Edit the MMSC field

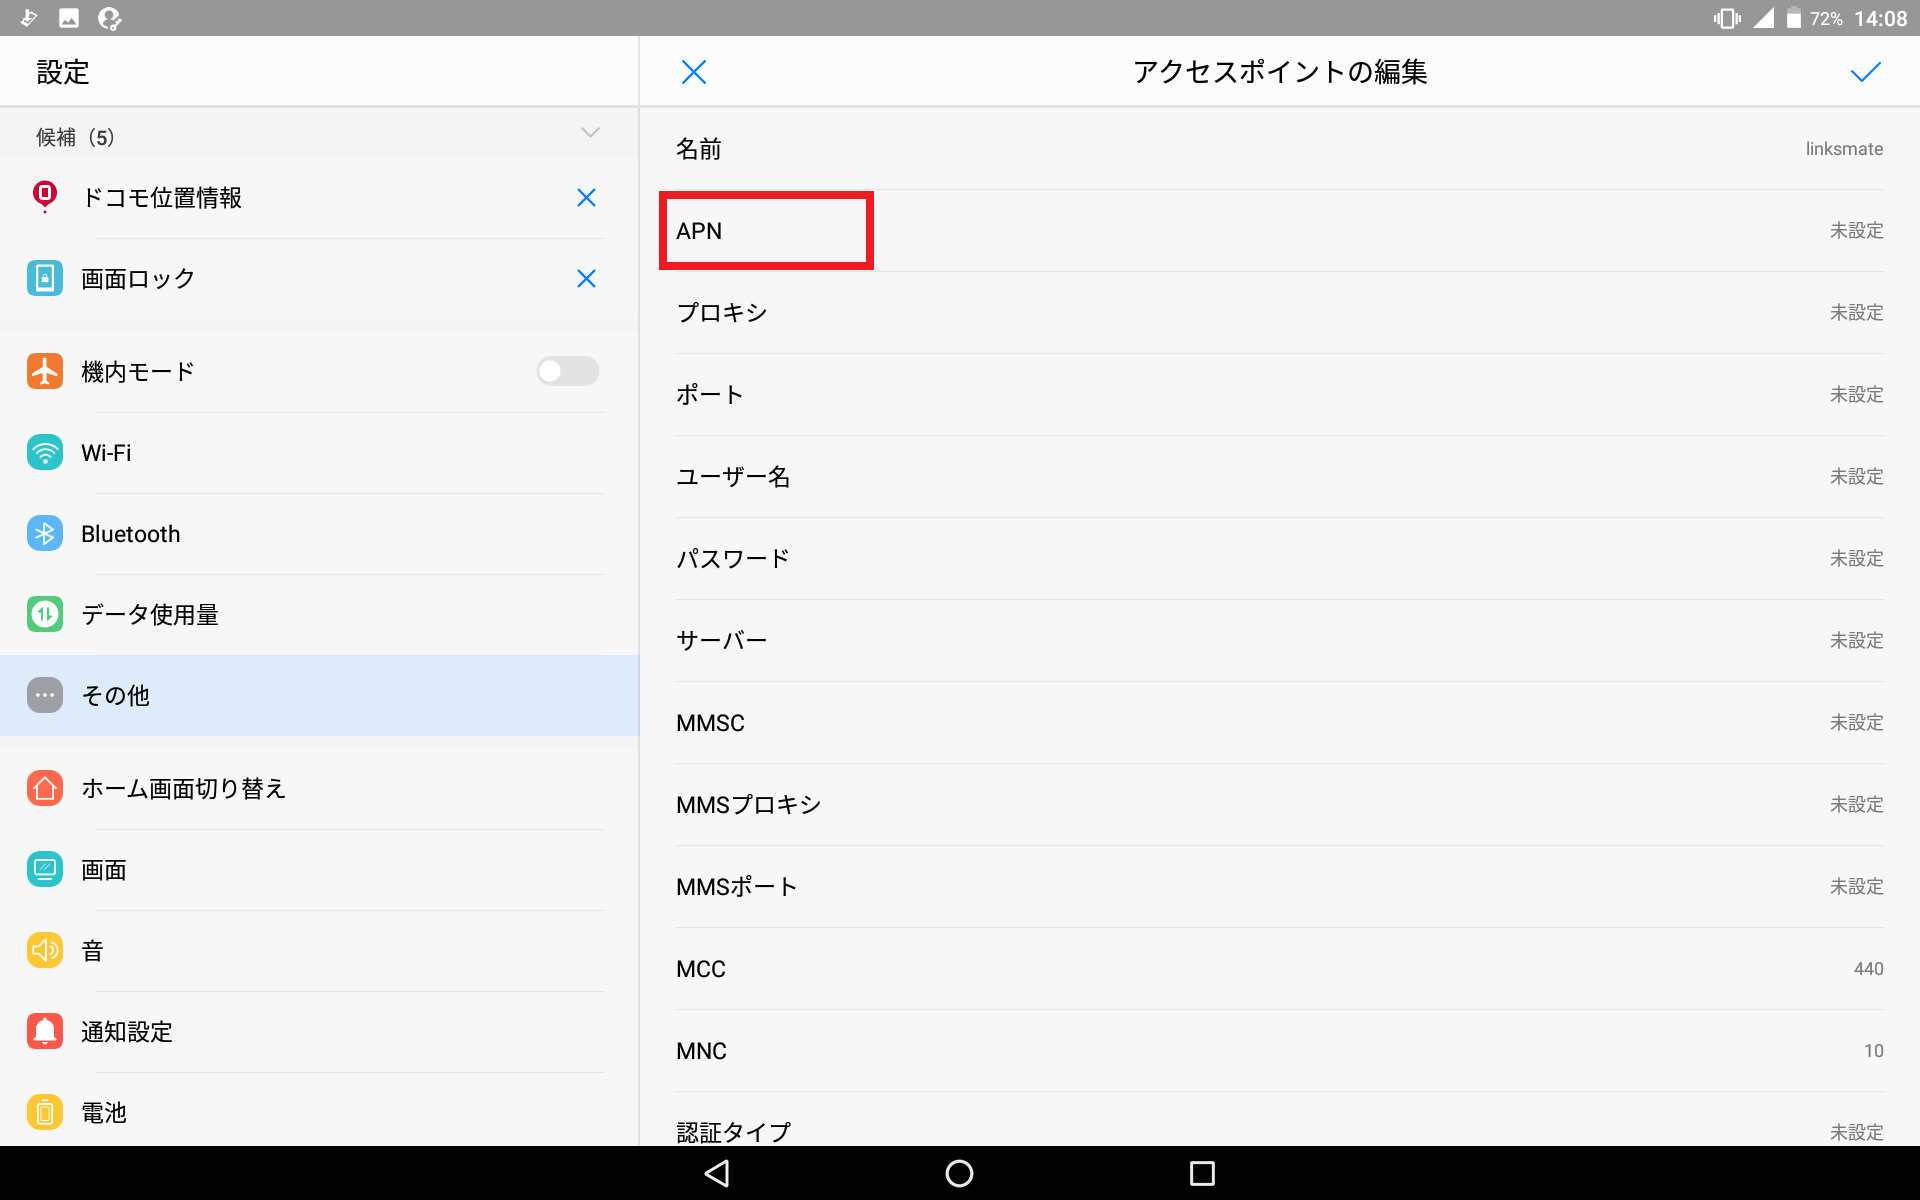(1279, 723)
